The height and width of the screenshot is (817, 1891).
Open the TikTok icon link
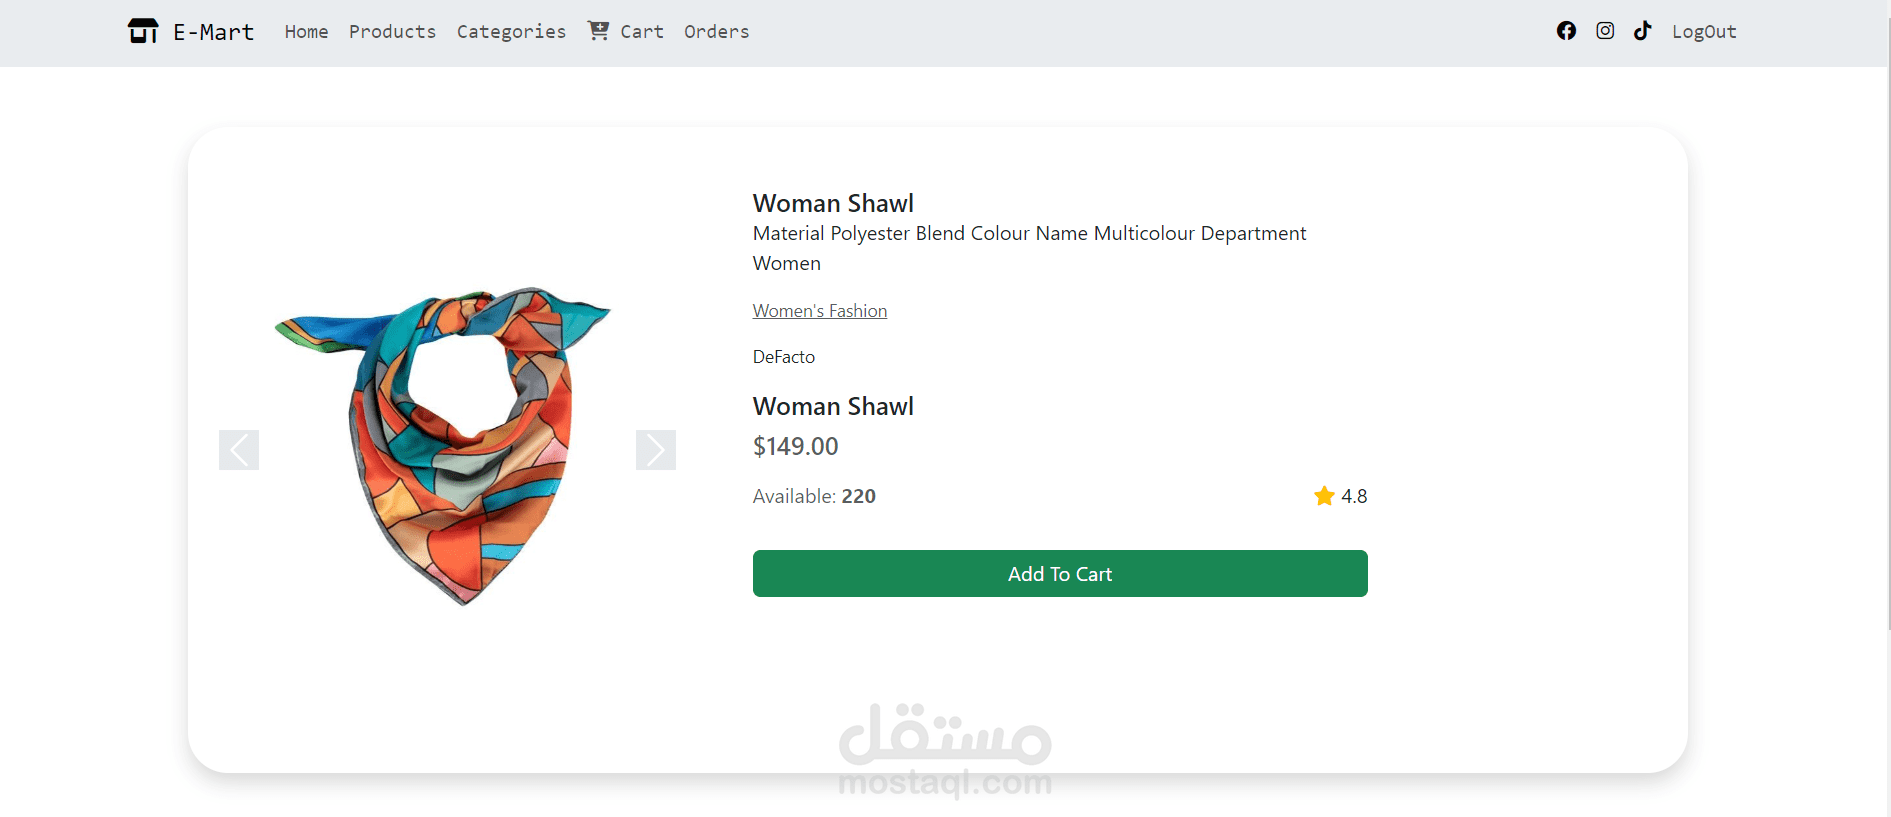pos(1642,31)
